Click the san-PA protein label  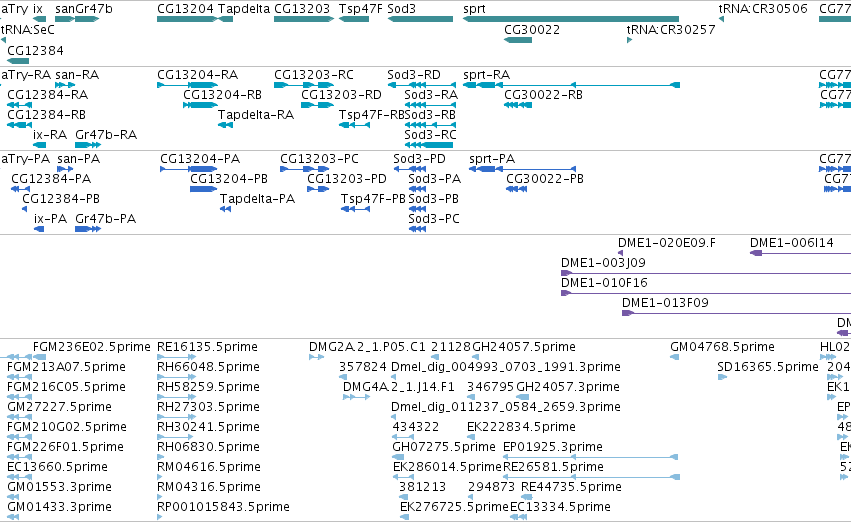(x=79, y=159)
